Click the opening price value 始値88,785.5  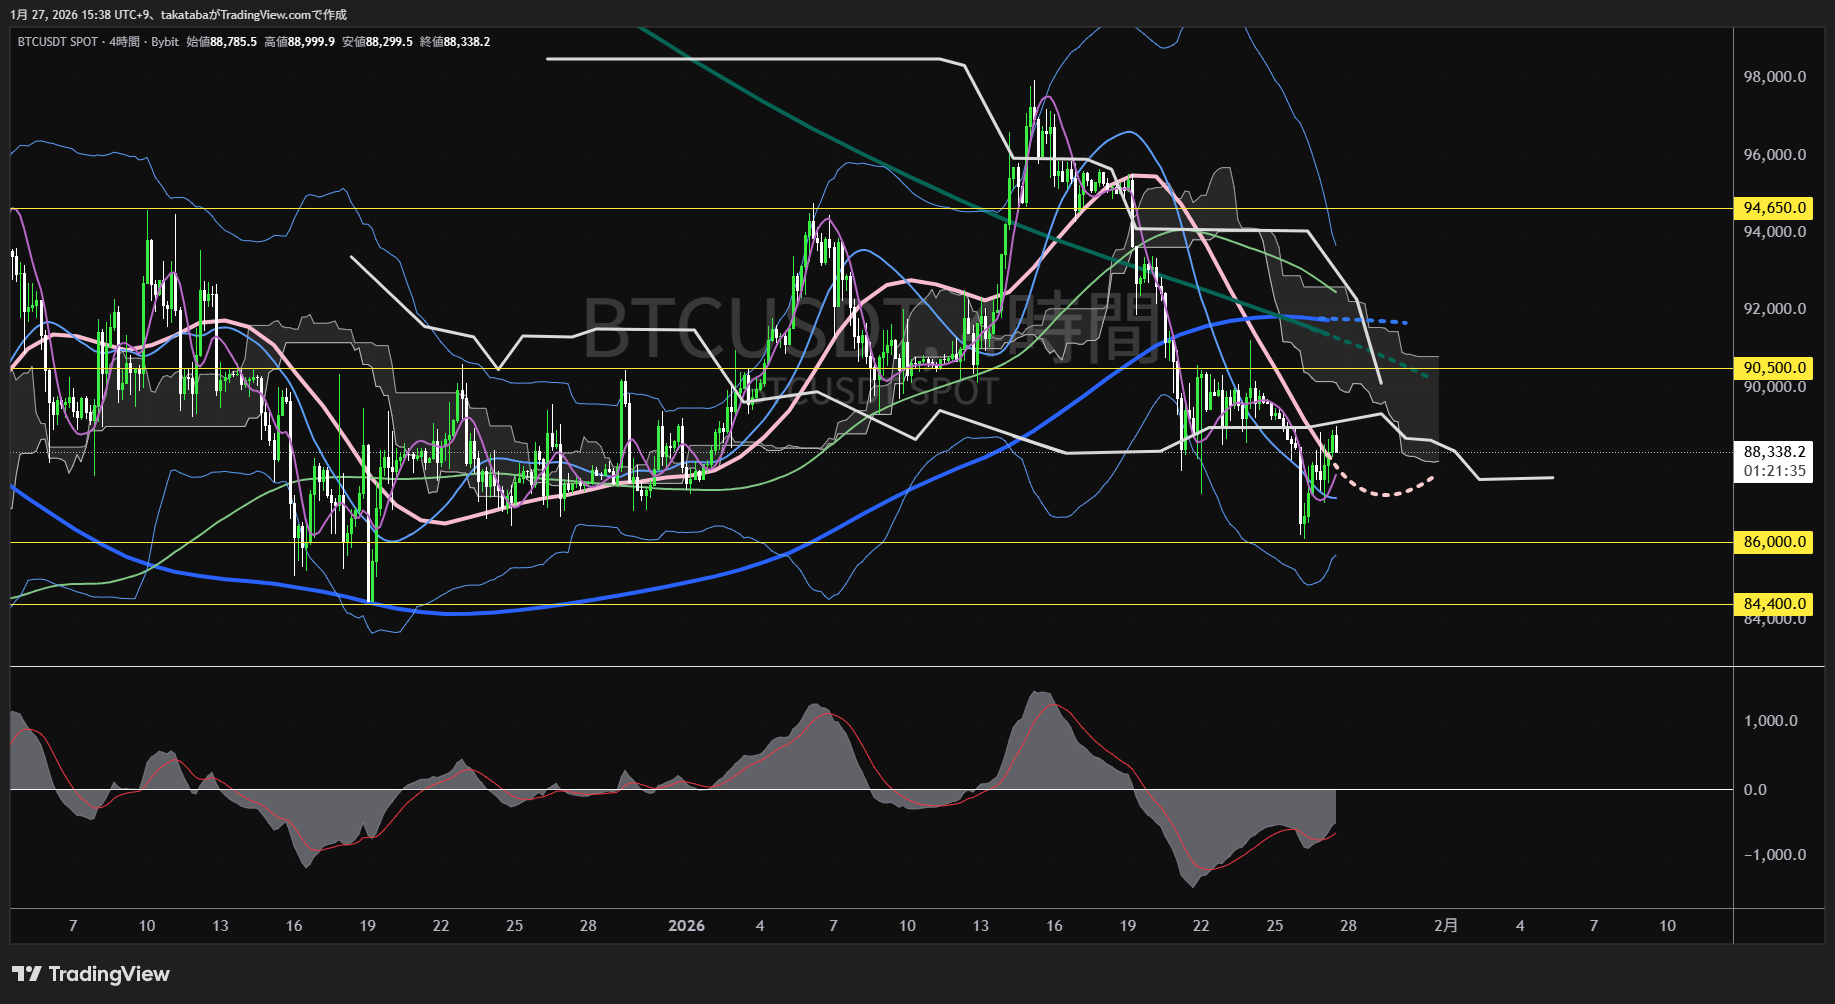(x=222, y=42)
